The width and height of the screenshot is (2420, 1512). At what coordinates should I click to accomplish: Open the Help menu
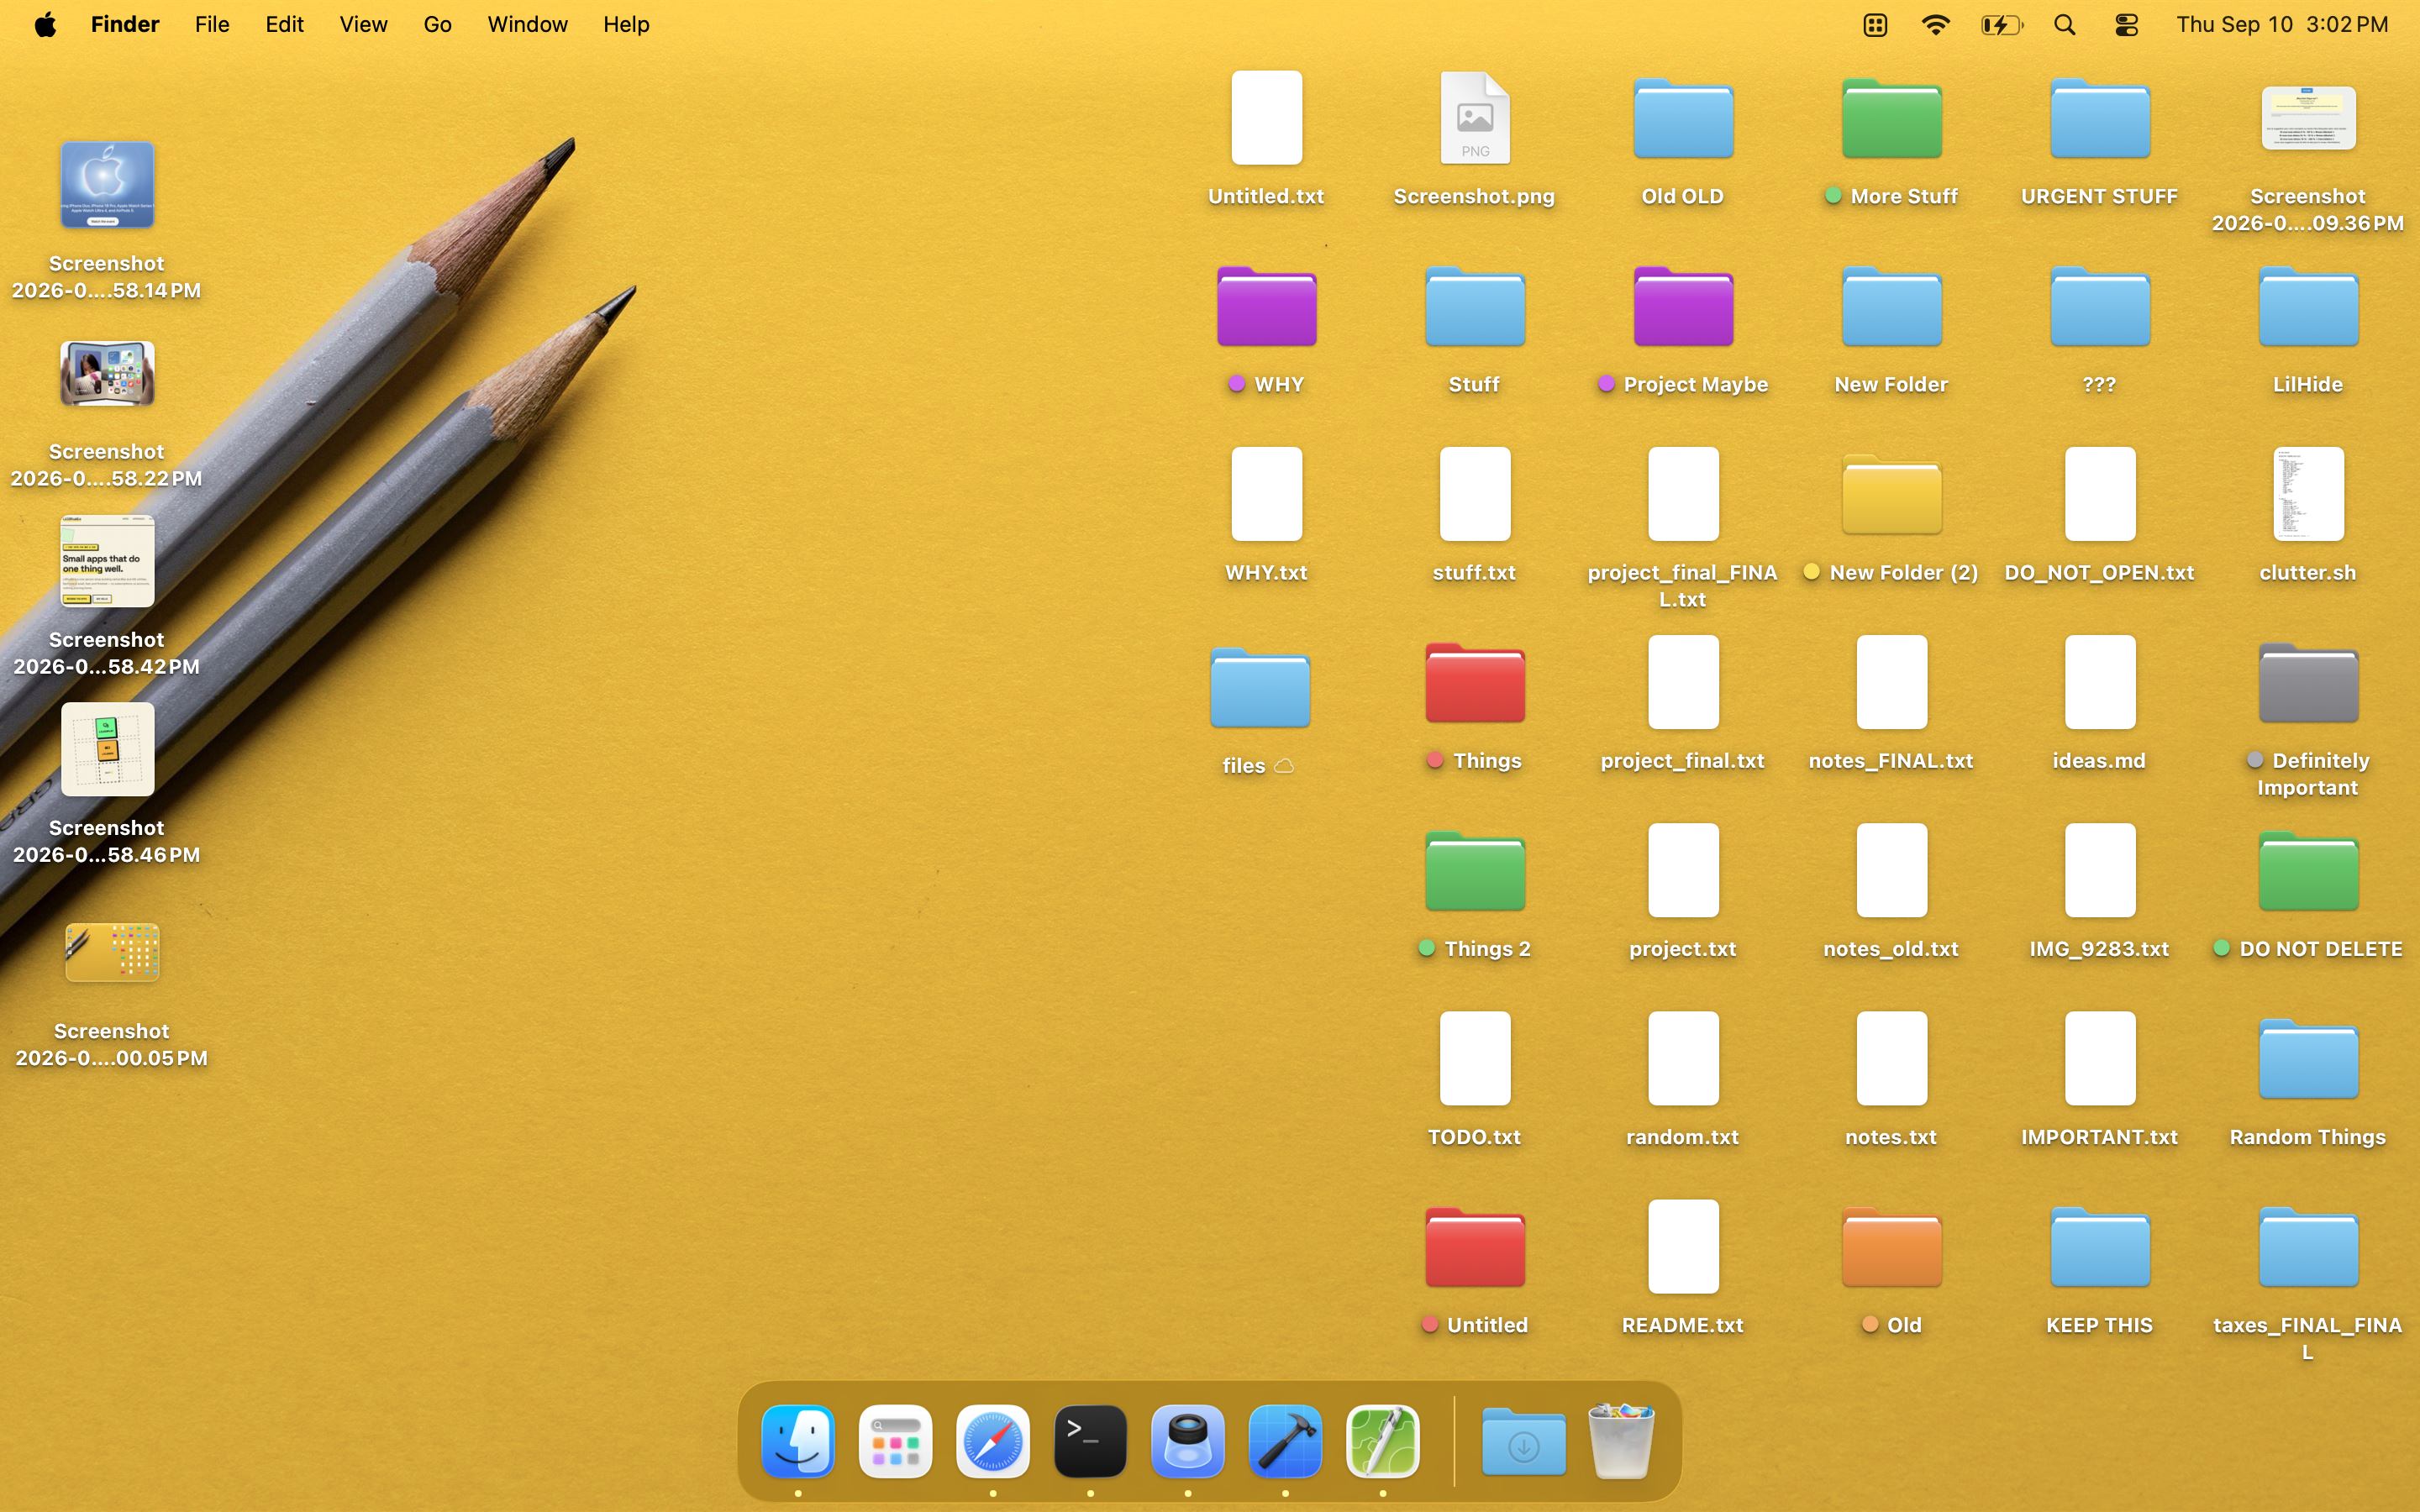click(626, 24)
